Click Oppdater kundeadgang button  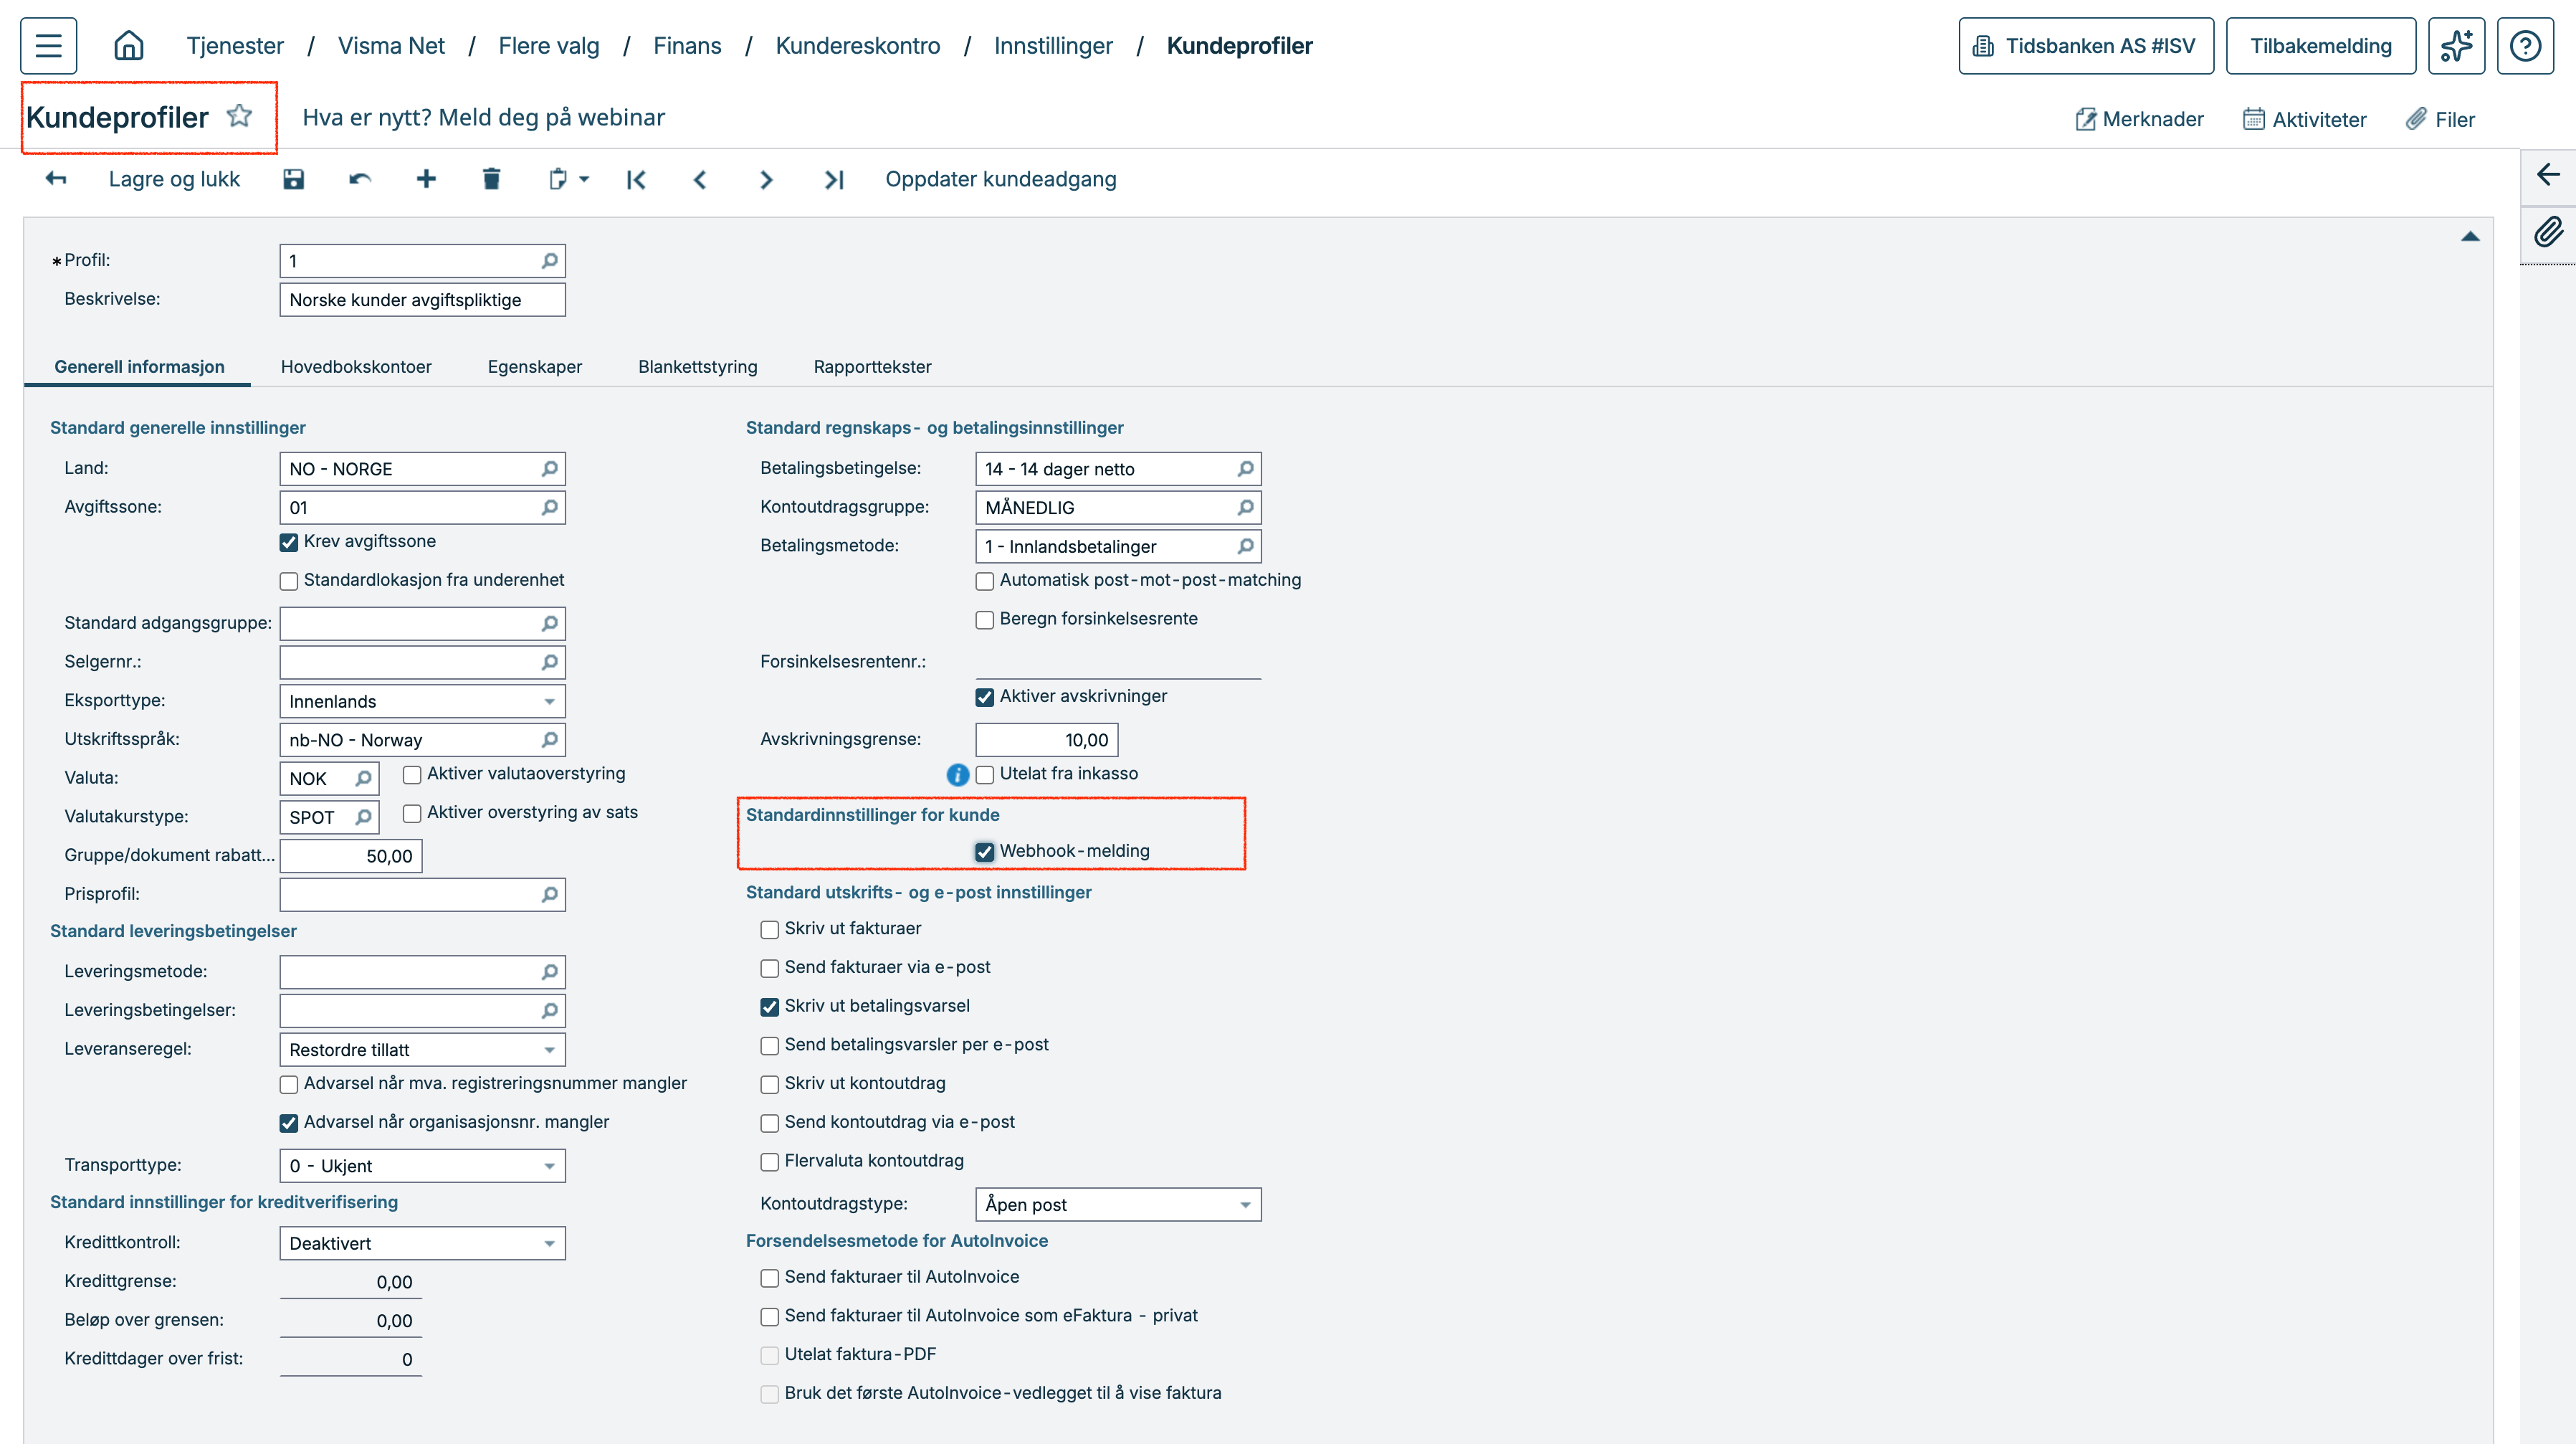pyautogui.click(x=1001, y=179)
